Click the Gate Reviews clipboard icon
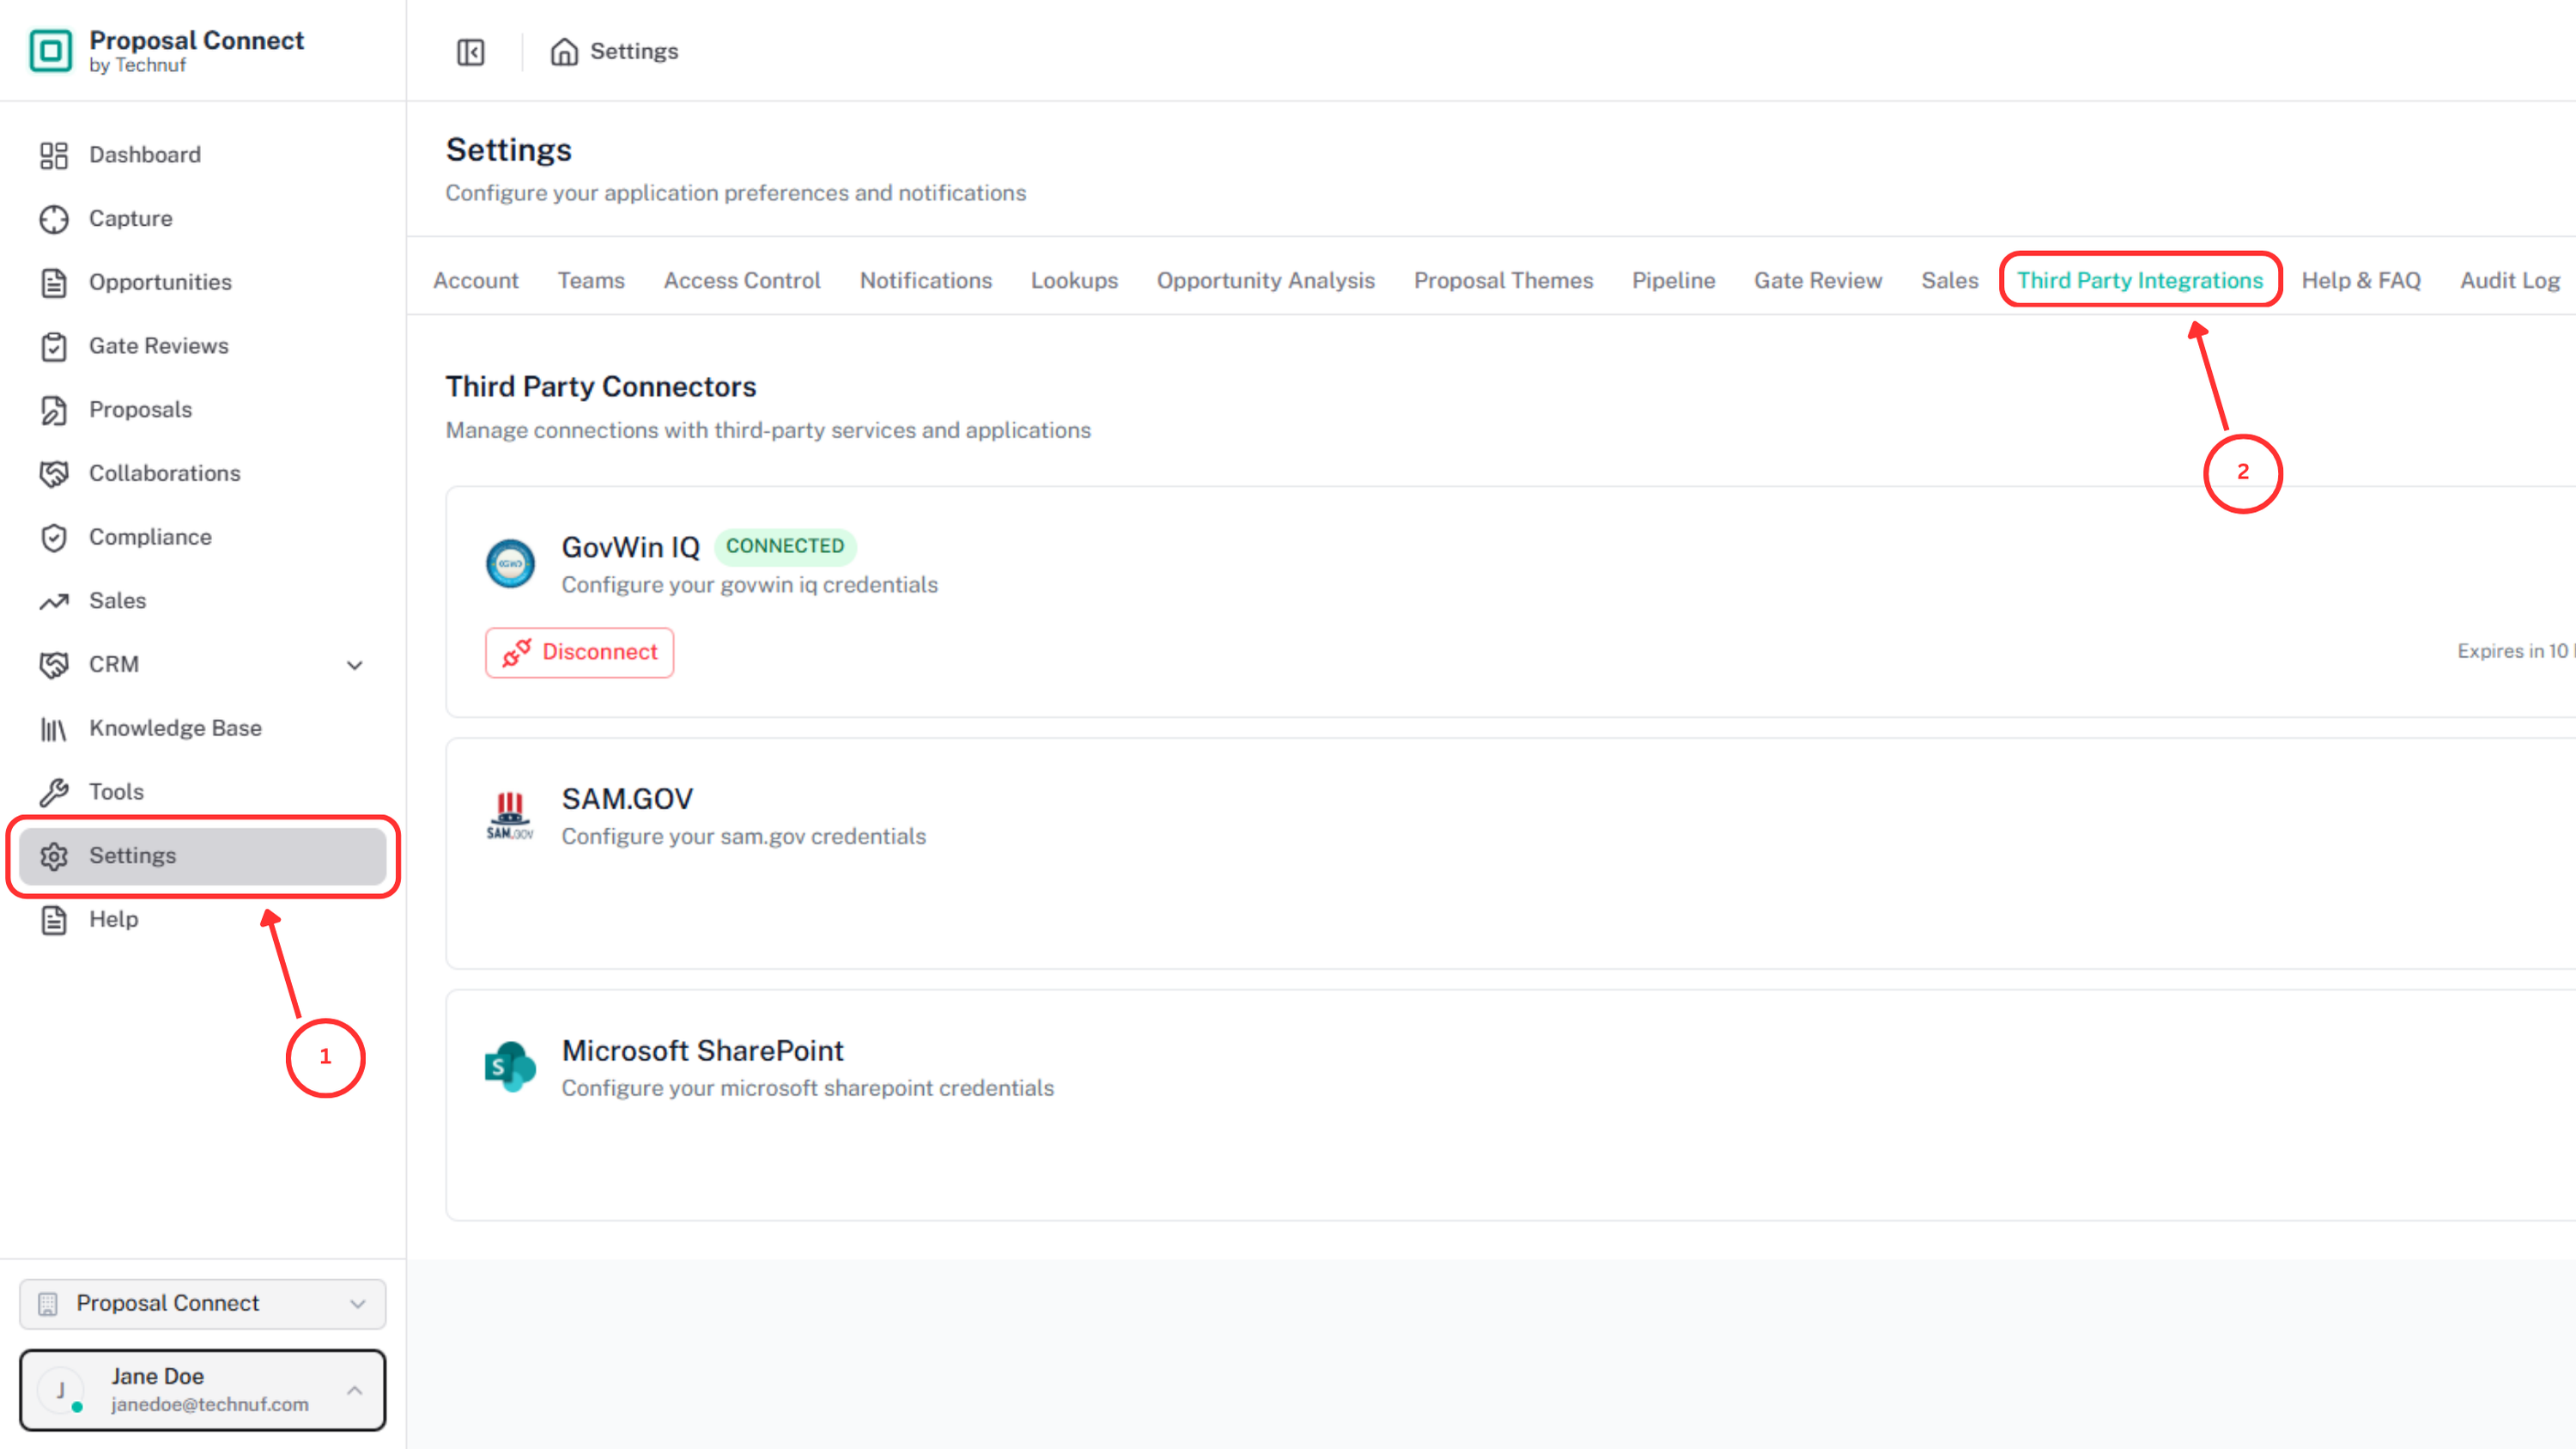The image size is (2576, 1449). 54,346
